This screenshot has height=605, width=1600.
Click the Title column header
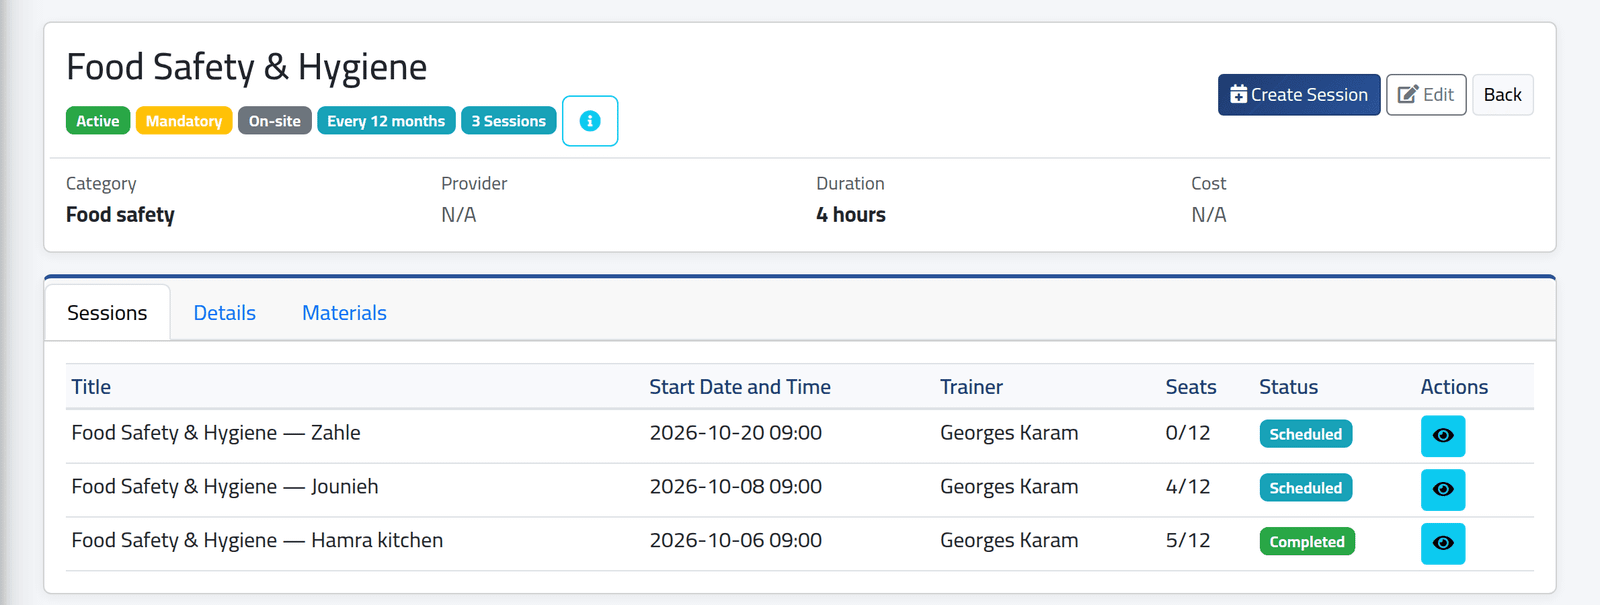[x=91, y=387]
